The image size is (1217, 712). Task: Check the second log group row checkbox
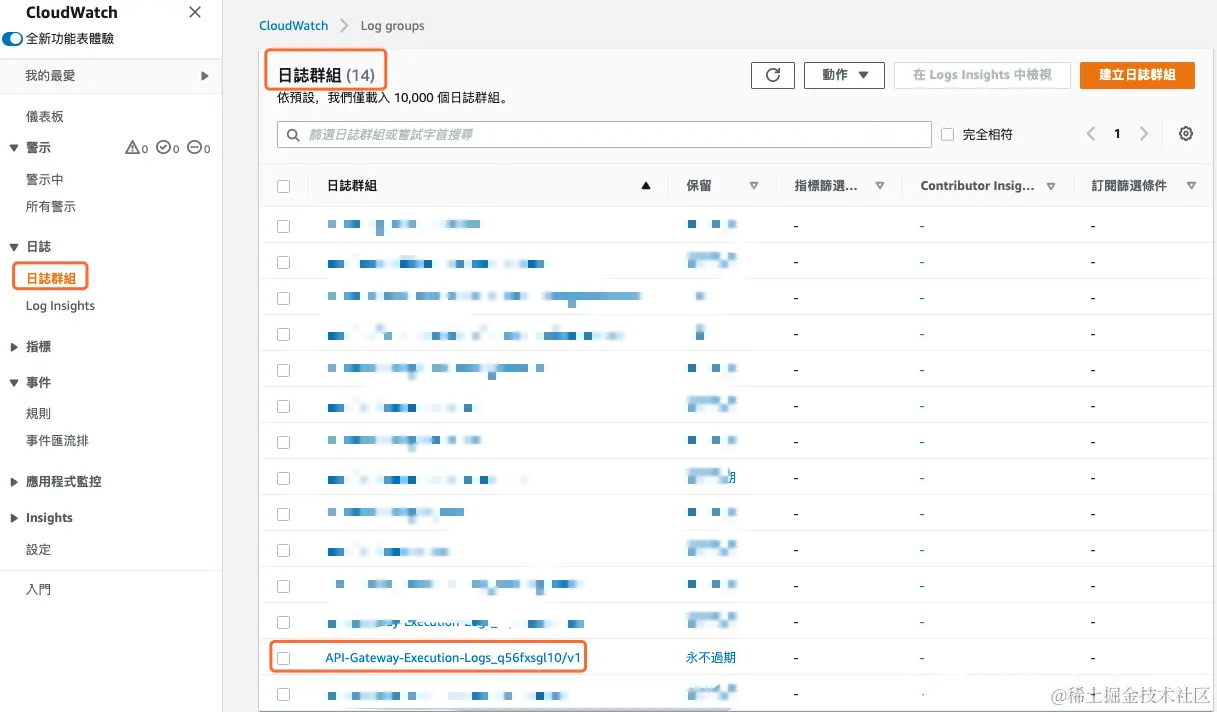tap(284, 263)
